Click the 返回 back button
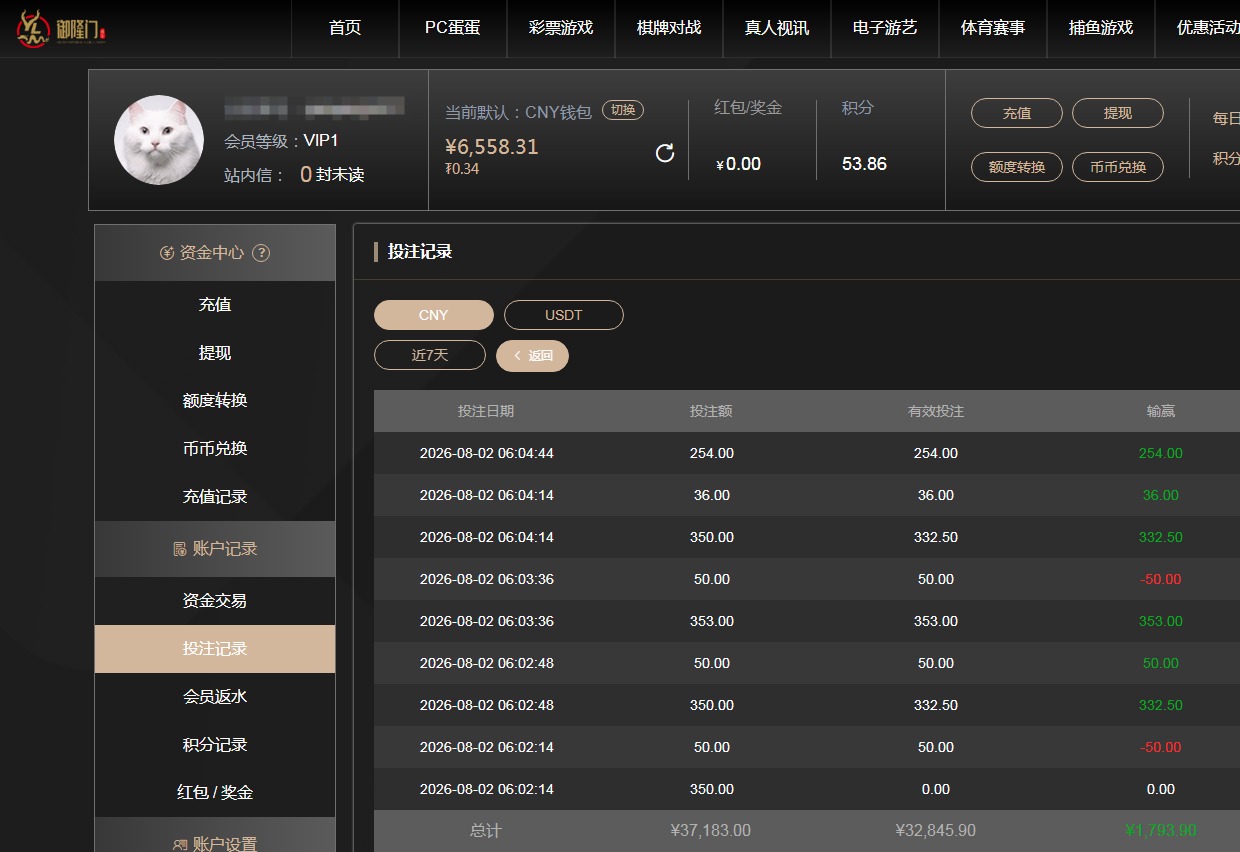The width and height of the screenshot is (1240, 852). pyautogui.click(x=532, y=355)
